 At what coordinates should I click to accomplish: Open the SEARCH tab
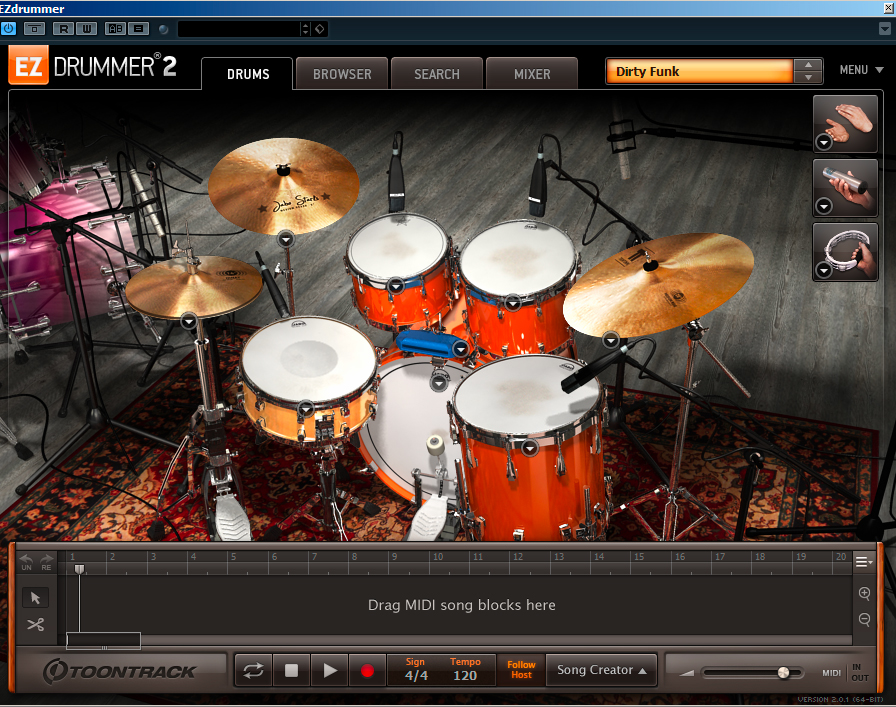tap(437, 74)
